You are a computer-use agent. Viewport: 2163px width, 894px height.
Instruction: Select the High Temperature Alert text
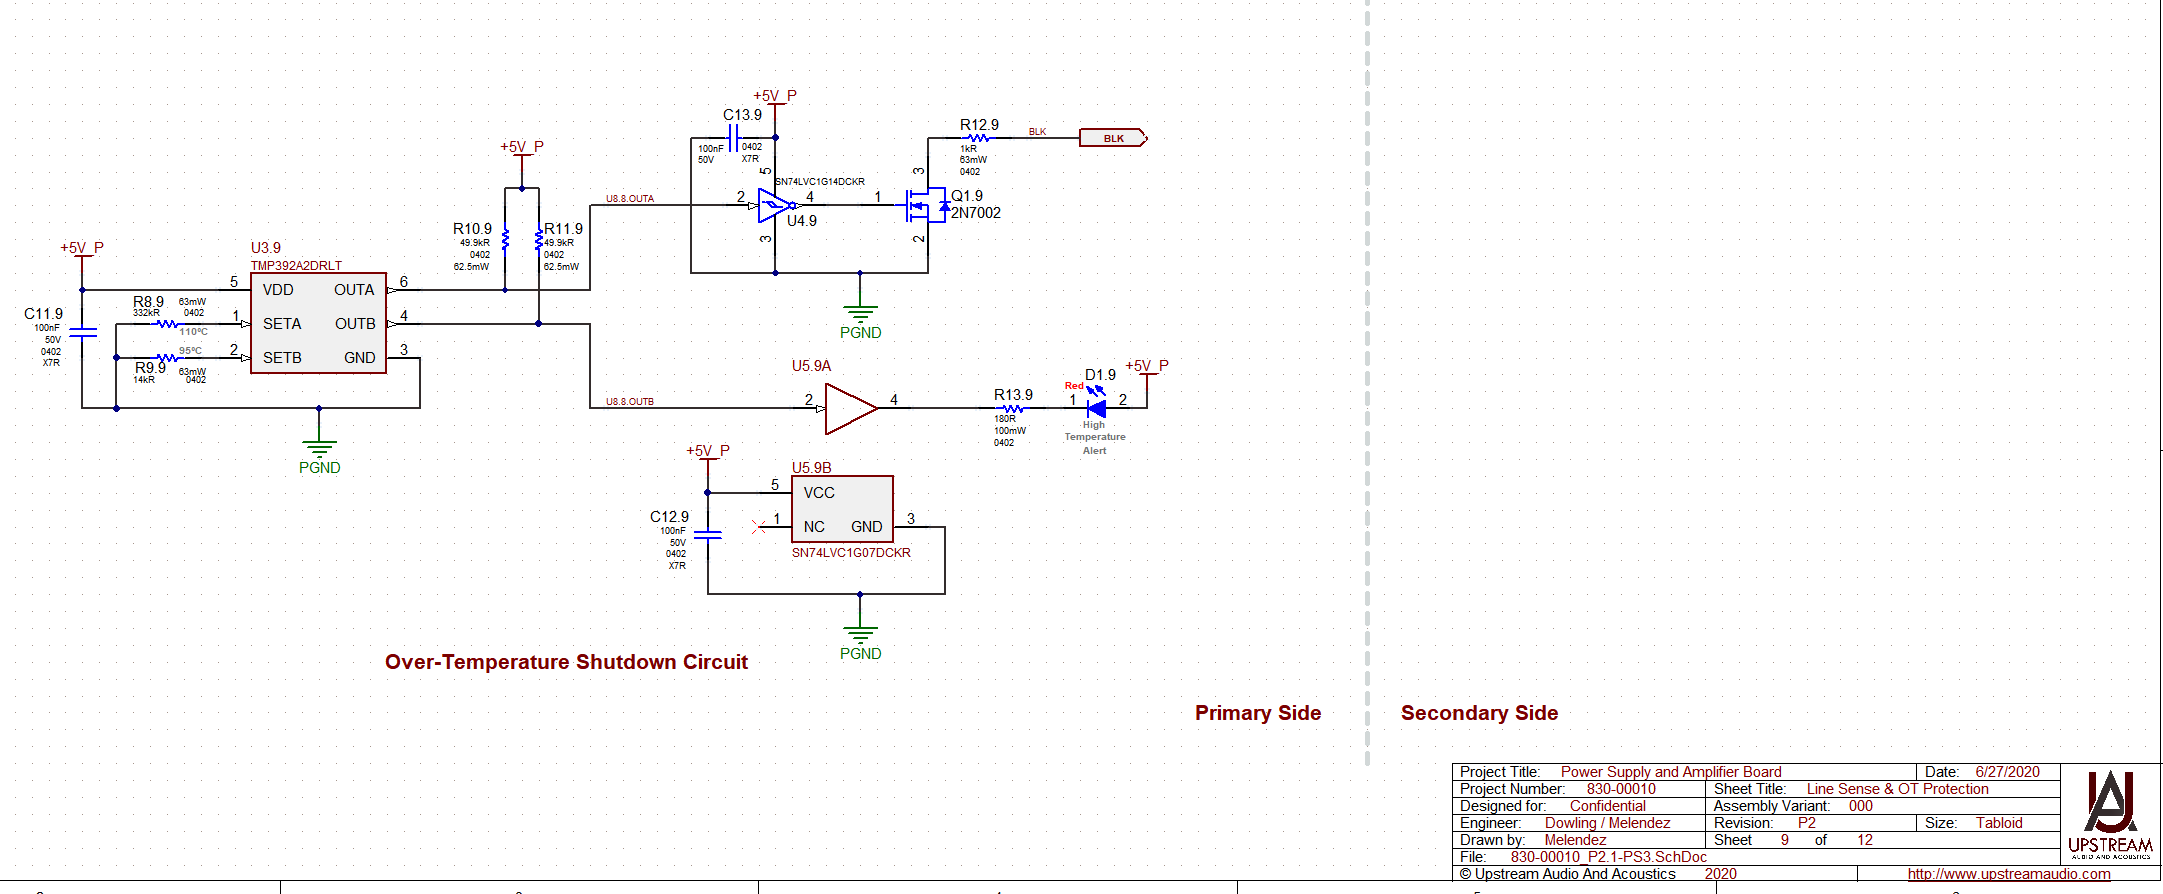(x=1095, y=437)
